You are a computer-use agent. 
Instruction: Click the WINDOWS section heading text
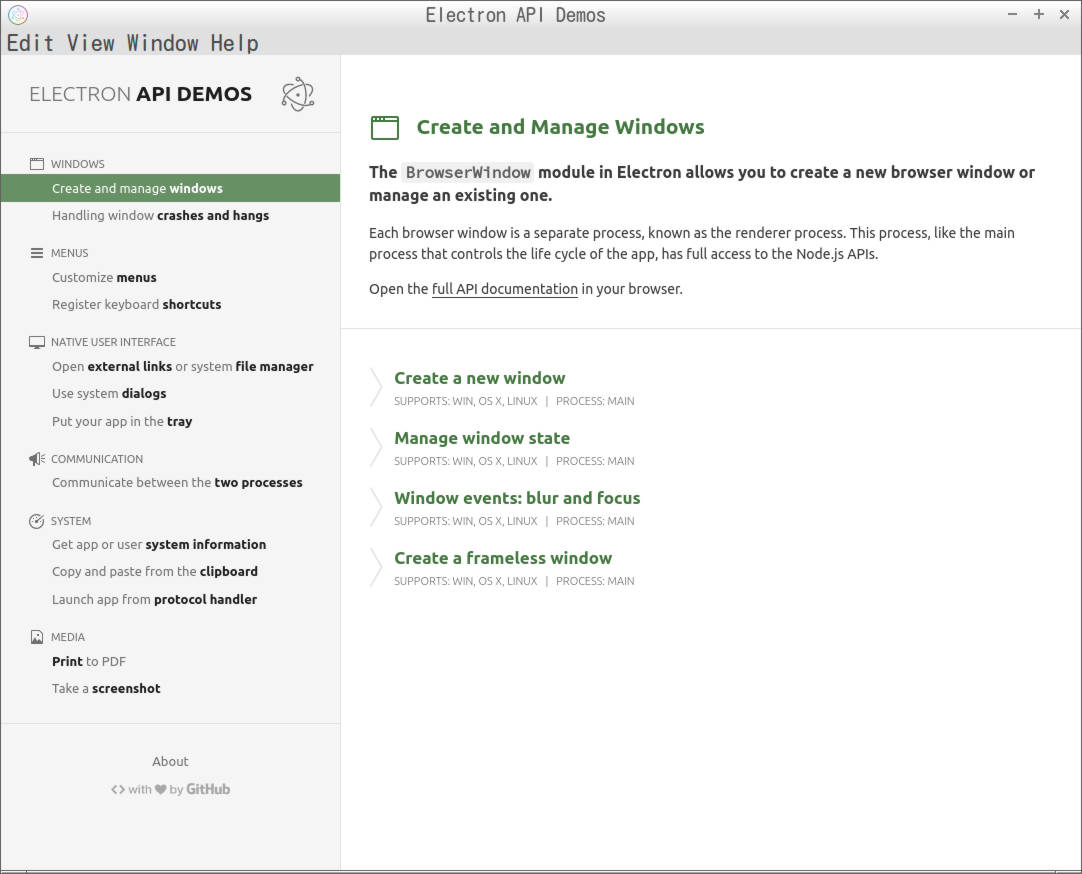click(x=77, y=163)
